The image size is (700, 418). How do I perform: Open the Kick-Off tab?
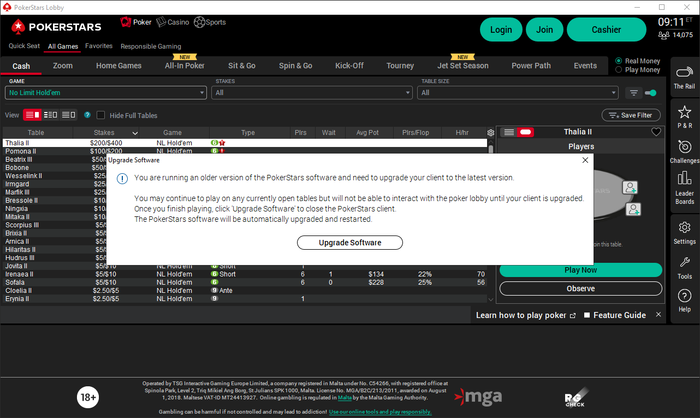click(349, 66)
